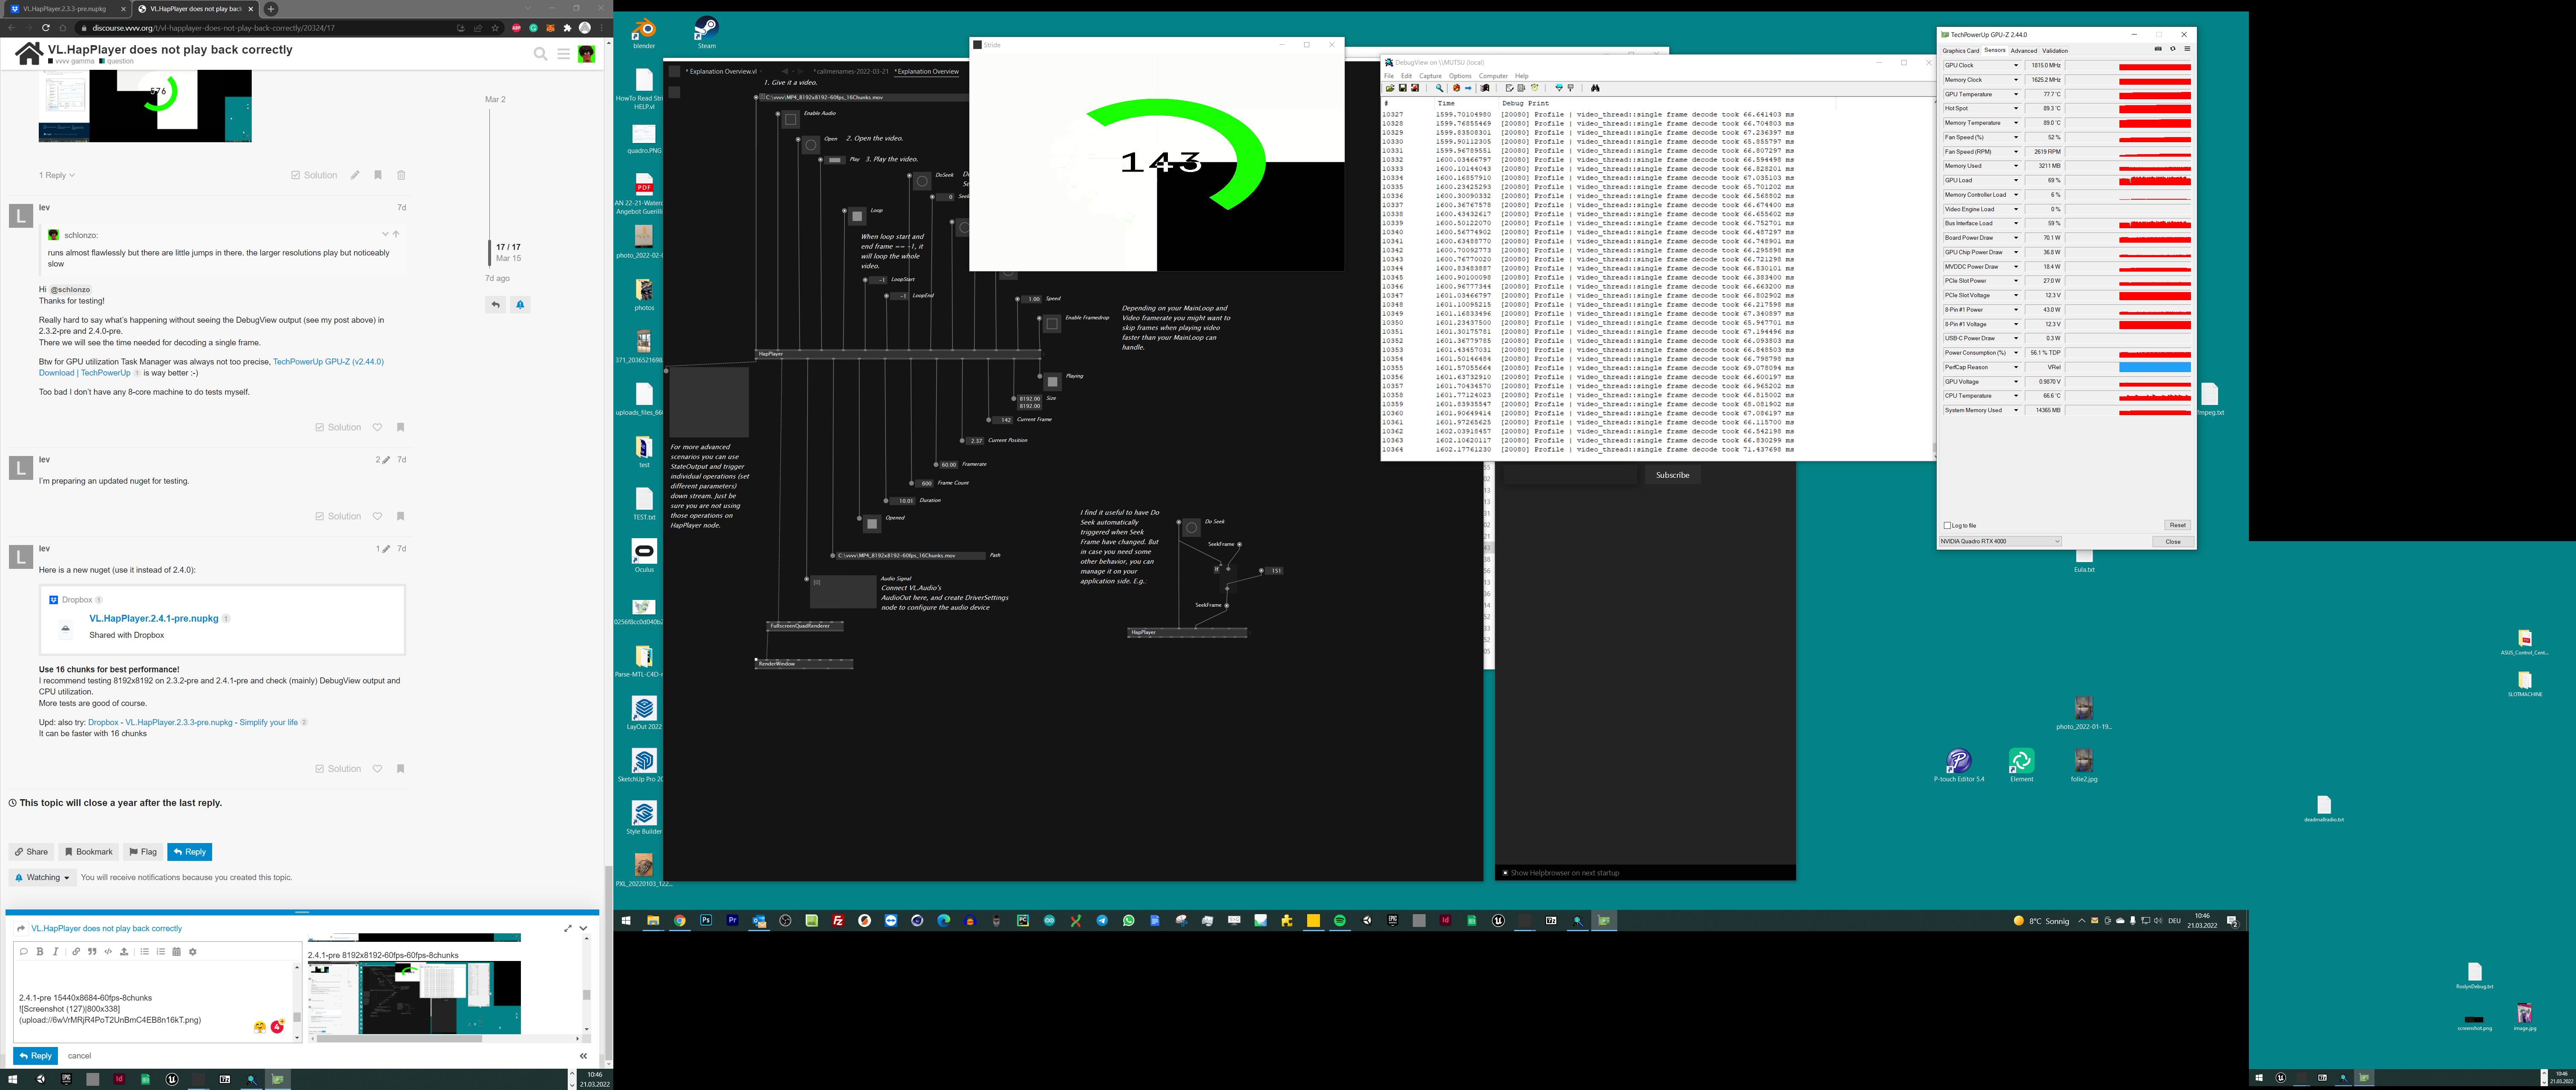Toggle the Loop switch in the vvvv patch
Screen dimensions: 2576x1090
857,216
